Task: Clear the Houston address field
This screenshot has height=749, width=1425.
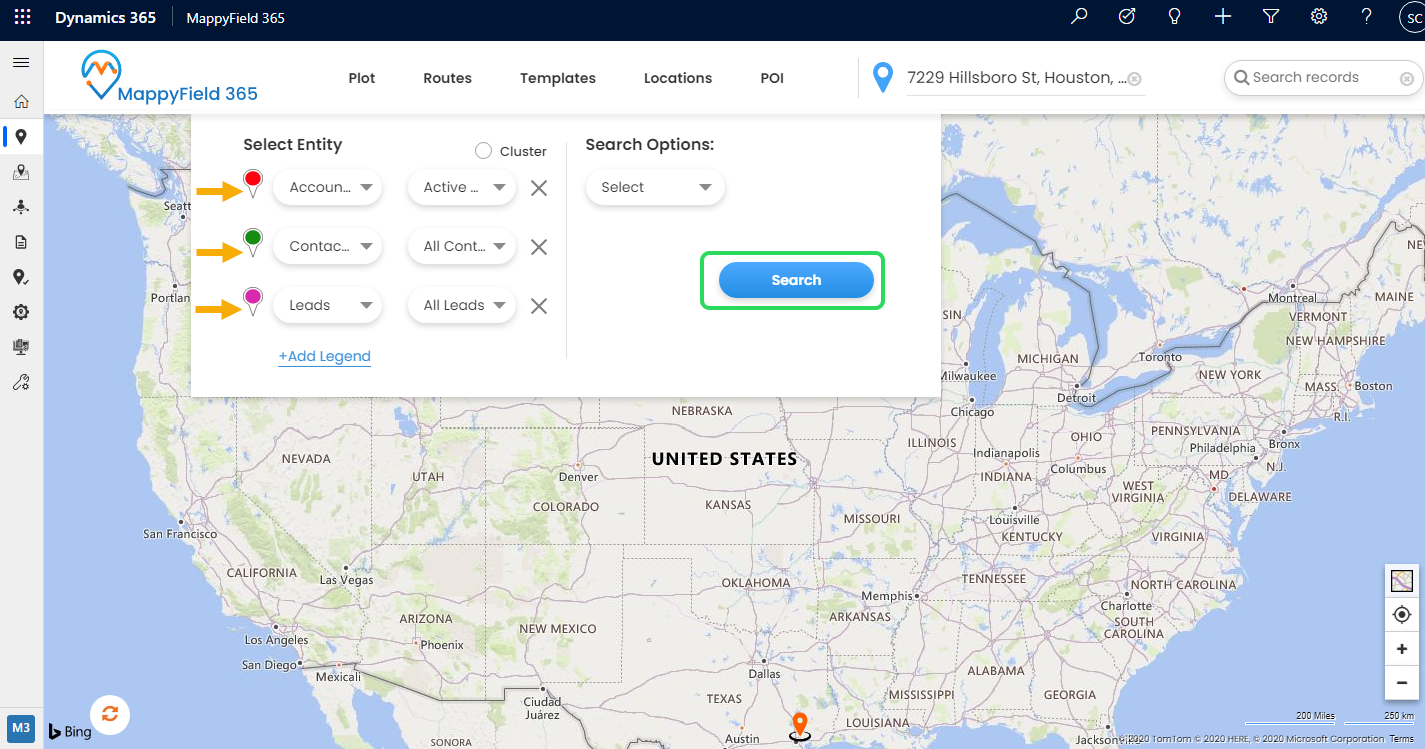Action: click(x=1135, y=78)
